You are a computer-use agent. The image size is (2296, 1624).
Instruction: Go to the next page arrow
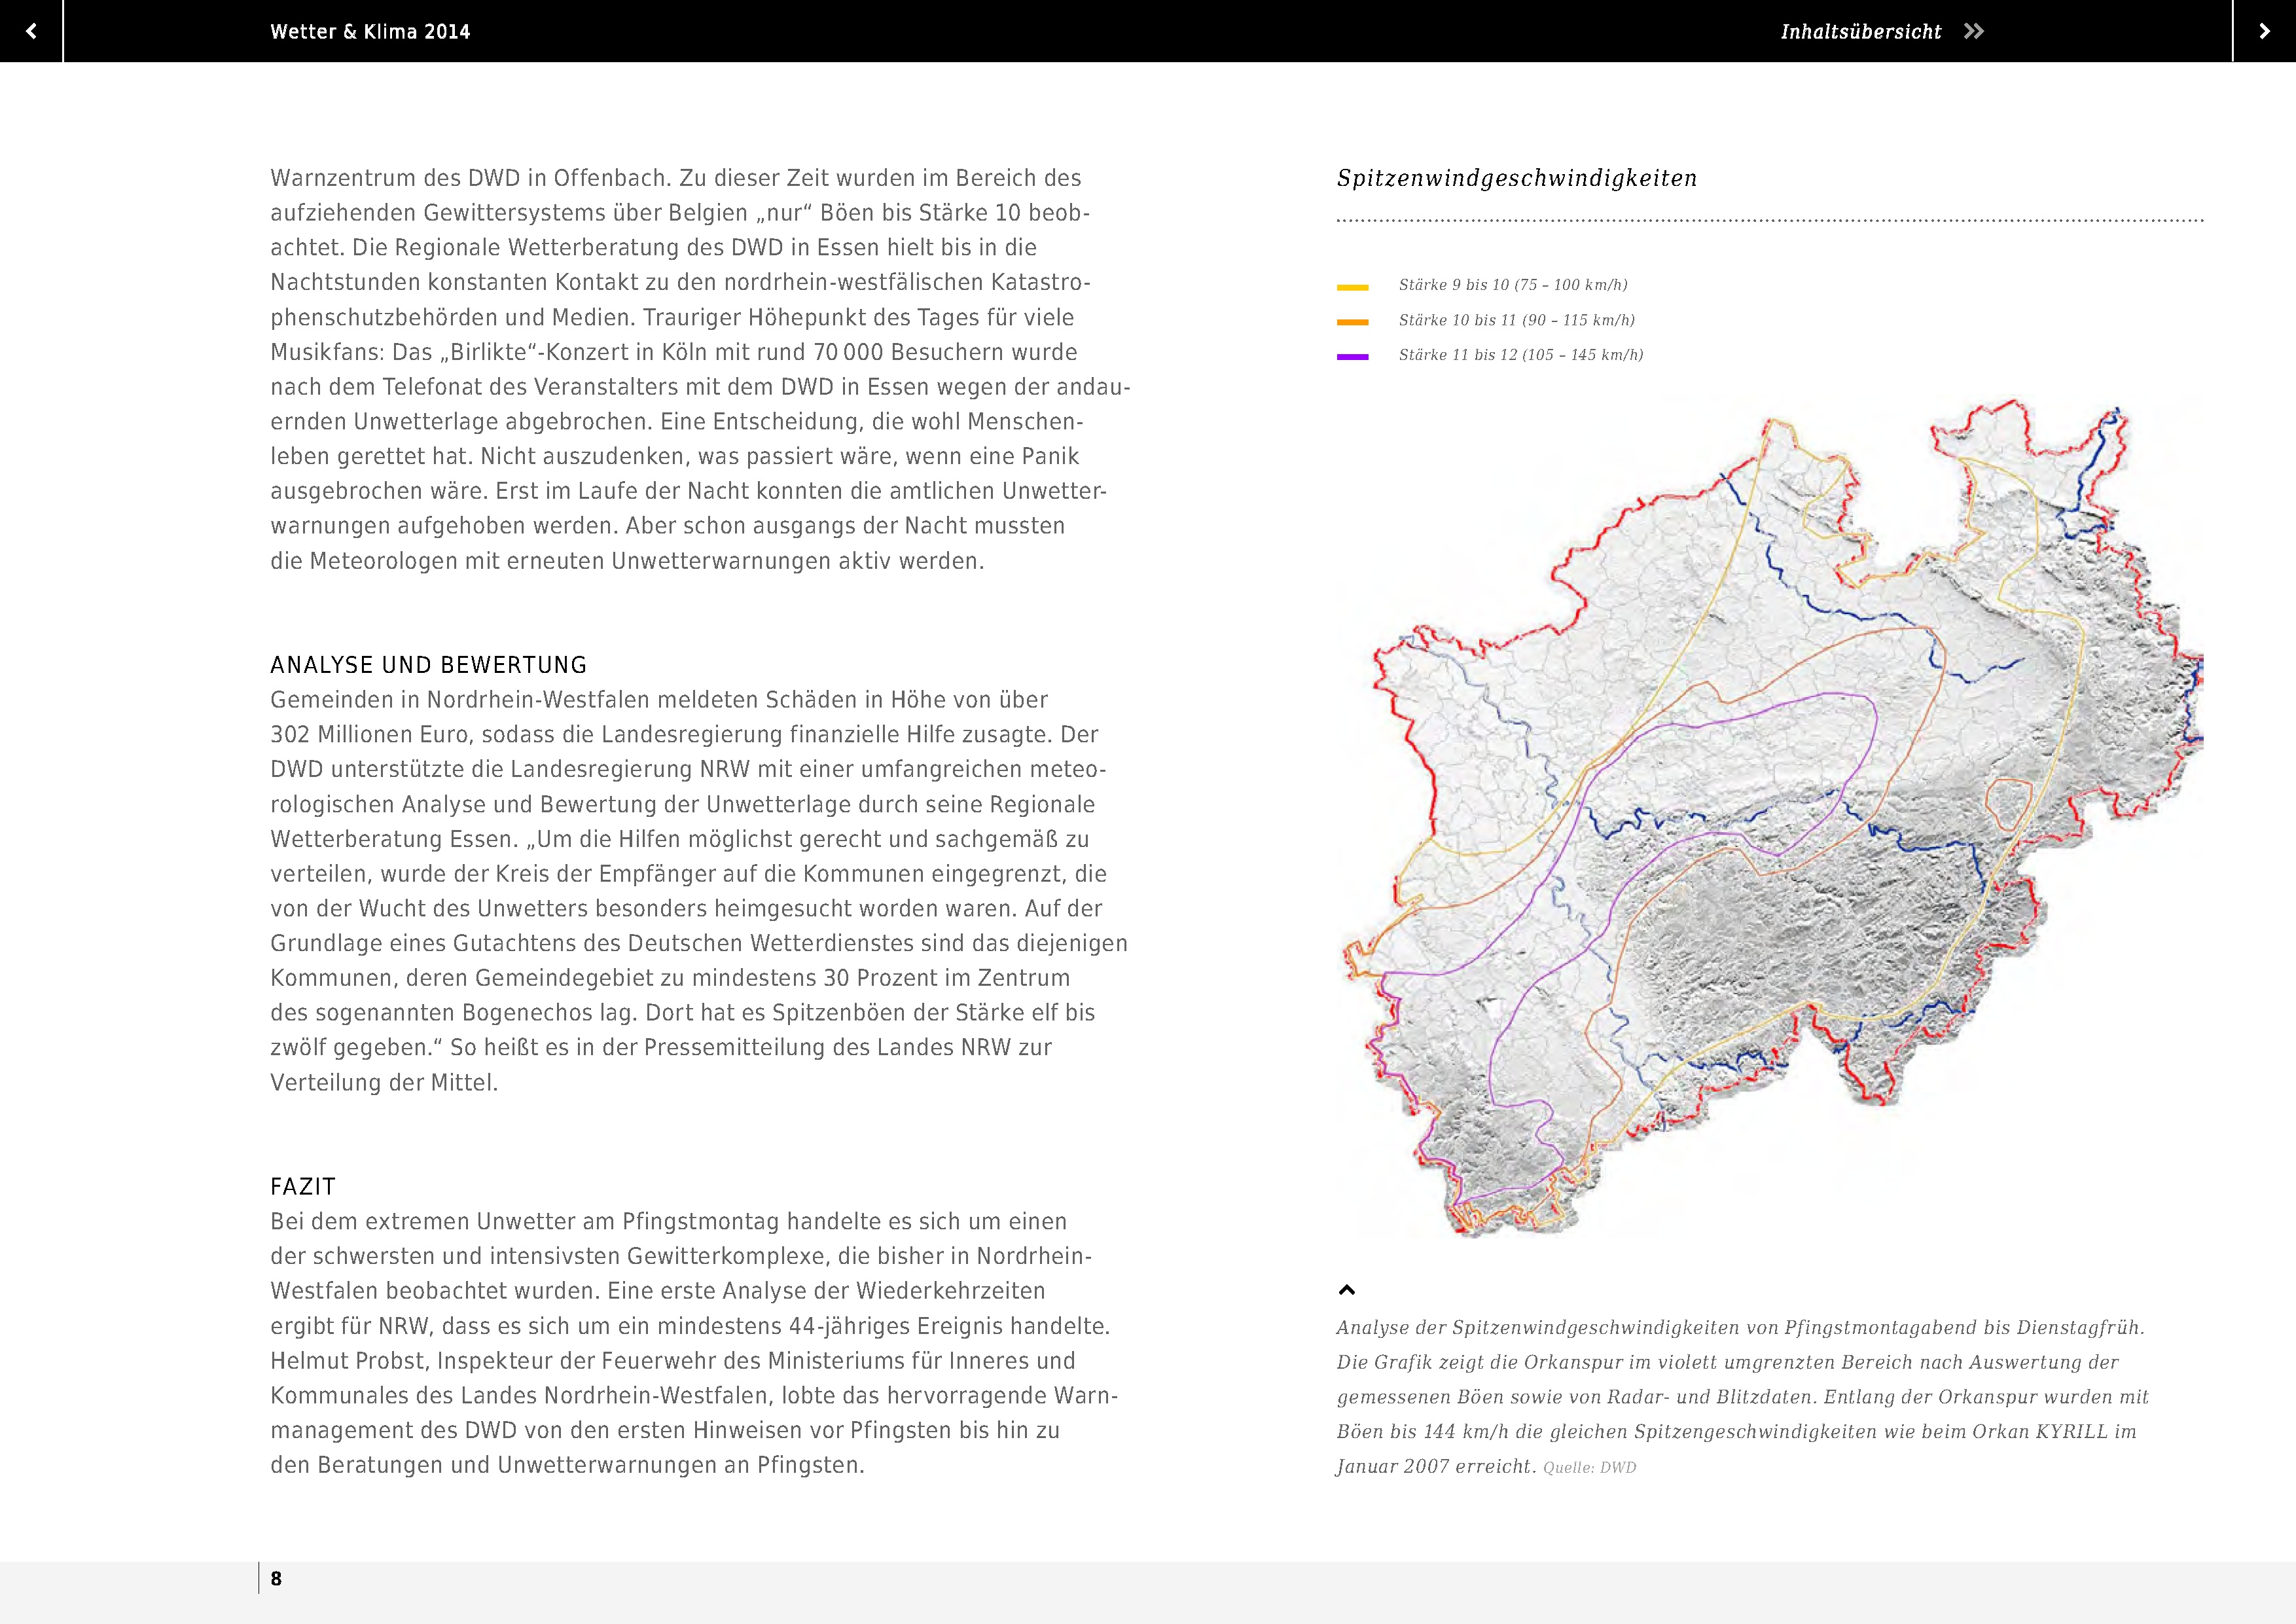2265,31
